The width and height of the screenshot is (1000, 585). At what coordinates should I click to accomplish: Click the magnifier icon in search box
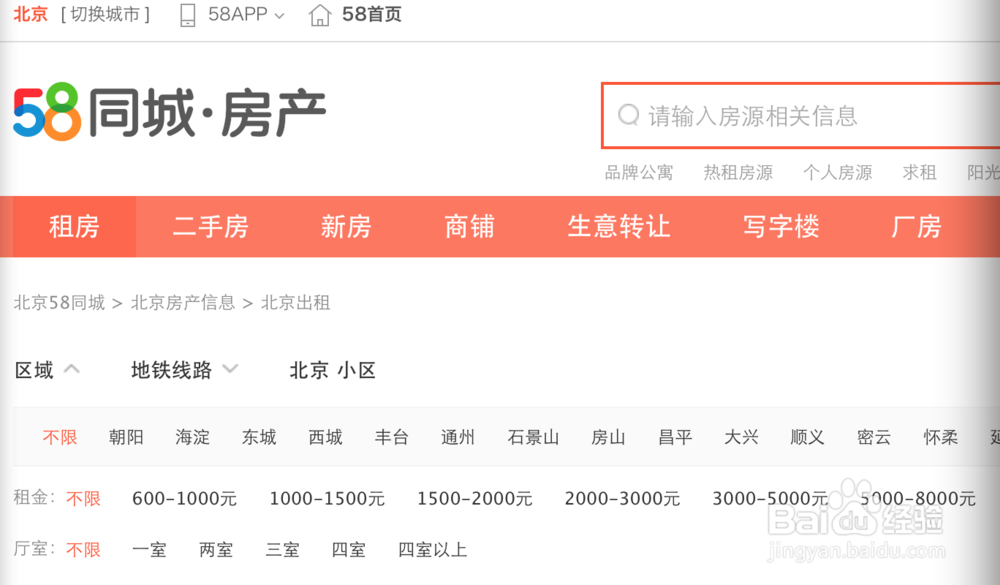click(628, 115)
